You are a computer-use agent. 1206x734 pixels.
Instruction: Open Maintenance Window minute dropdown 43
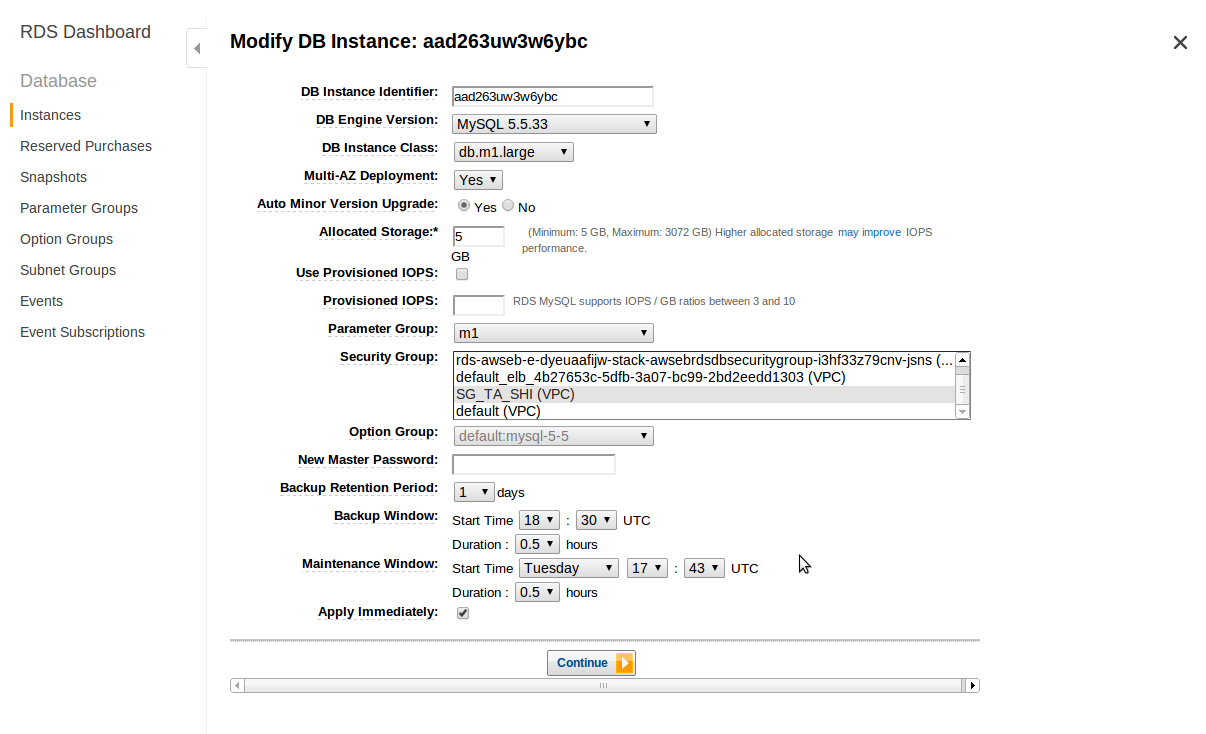(x=704, y=568)
